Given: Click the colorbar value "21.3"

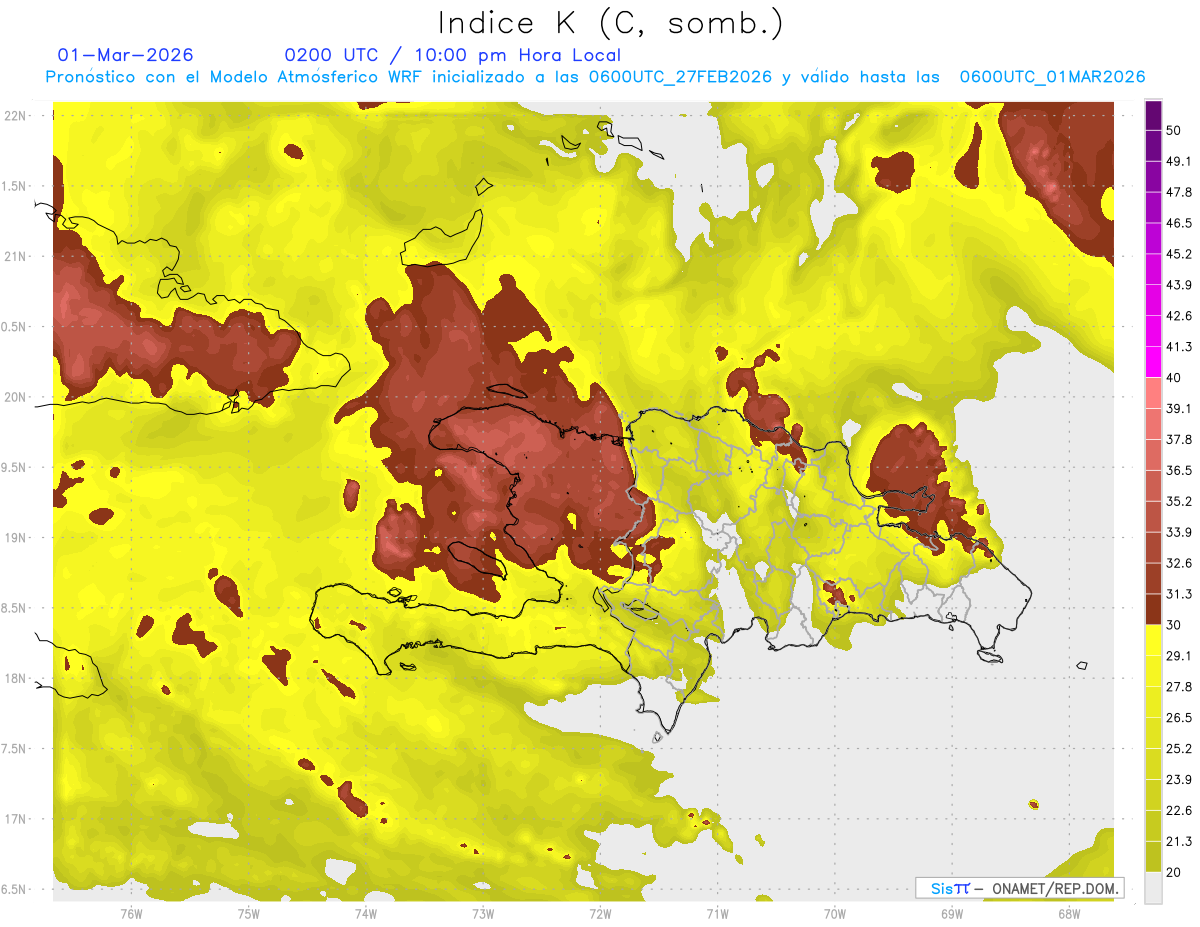Looking at the screenshot, I should coord(1178,842).
